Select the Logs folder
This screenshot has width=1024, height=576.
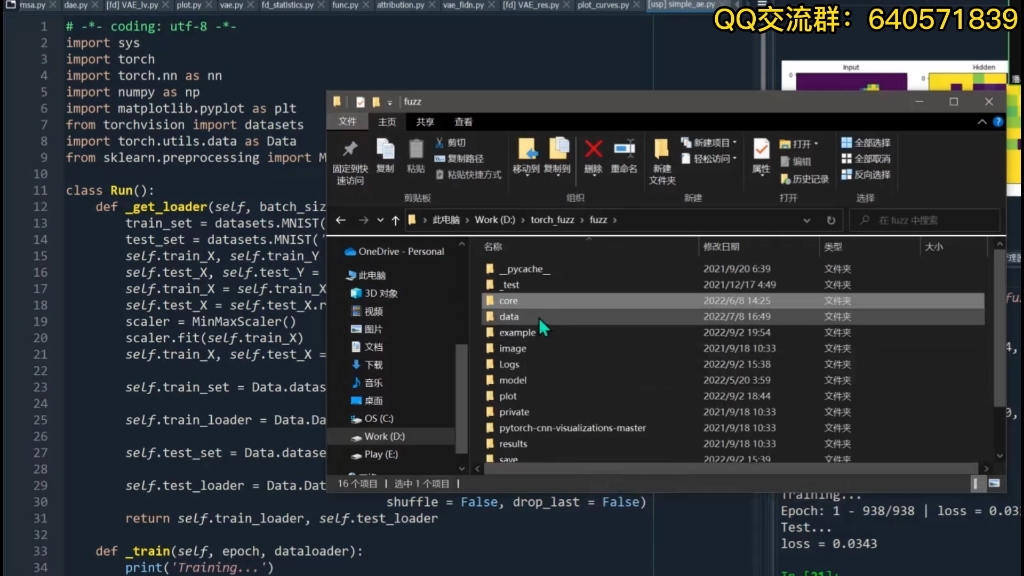tap(733, 364)
